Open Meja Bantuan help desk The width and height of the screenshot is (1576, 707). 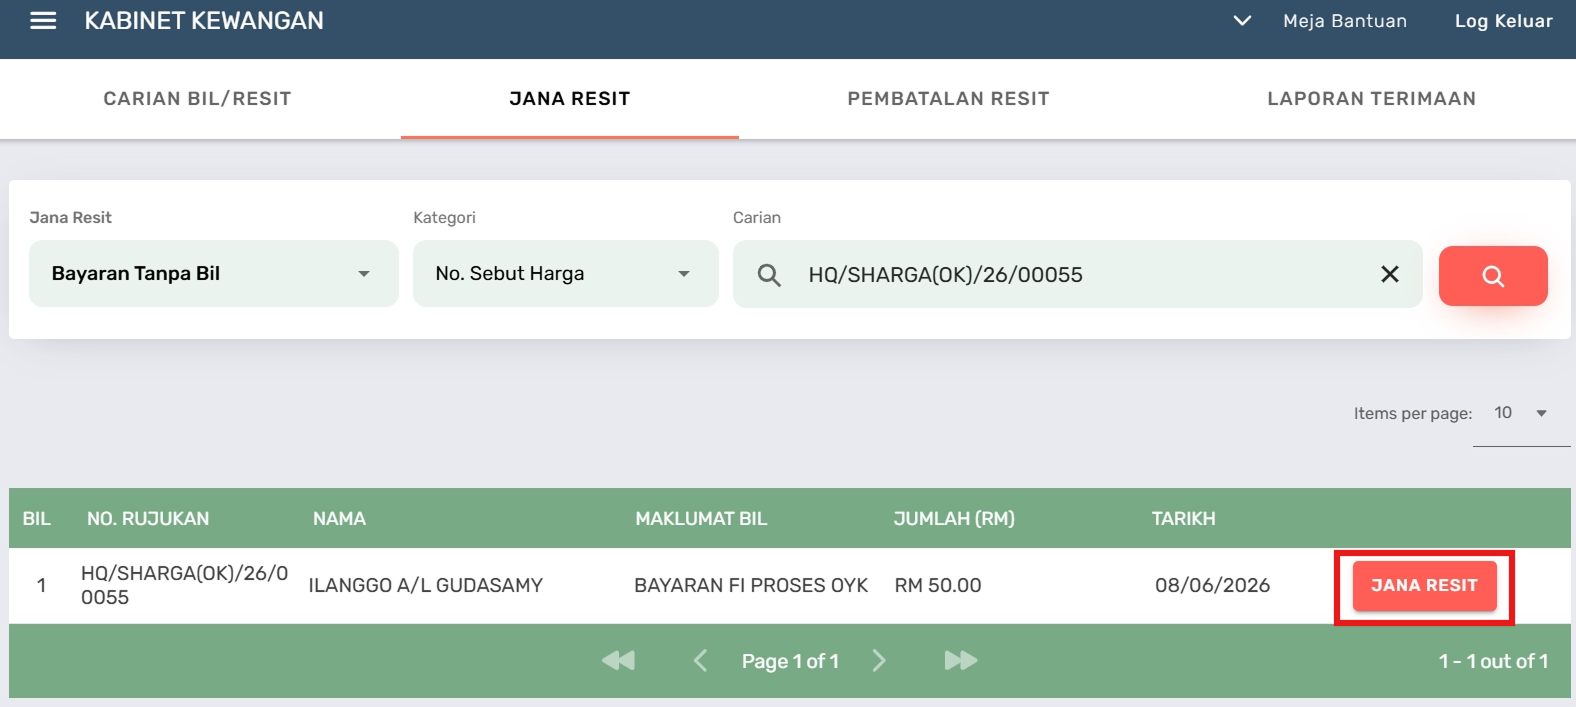(1345, 21)
